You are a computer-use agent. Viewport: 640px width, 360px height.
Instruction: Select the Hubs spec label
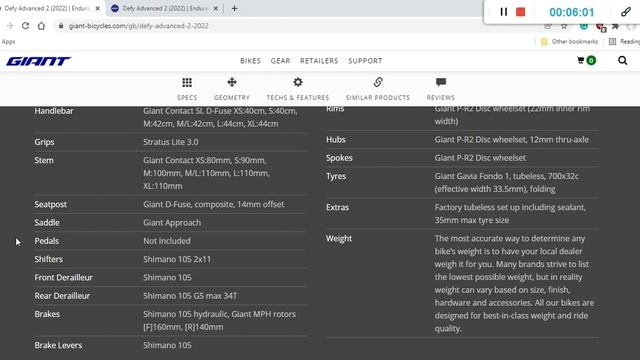click(336, 140)
